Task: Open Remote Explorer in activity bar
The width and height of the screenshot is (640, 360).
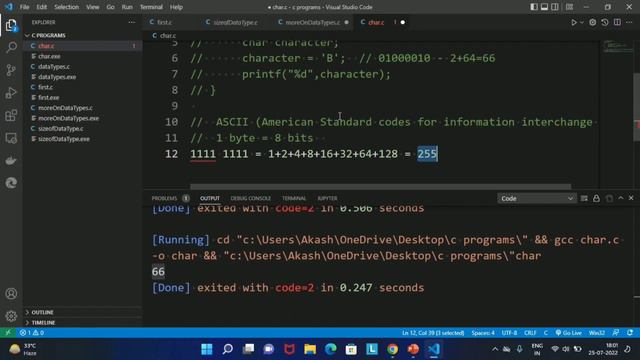Action: [11, 138]
